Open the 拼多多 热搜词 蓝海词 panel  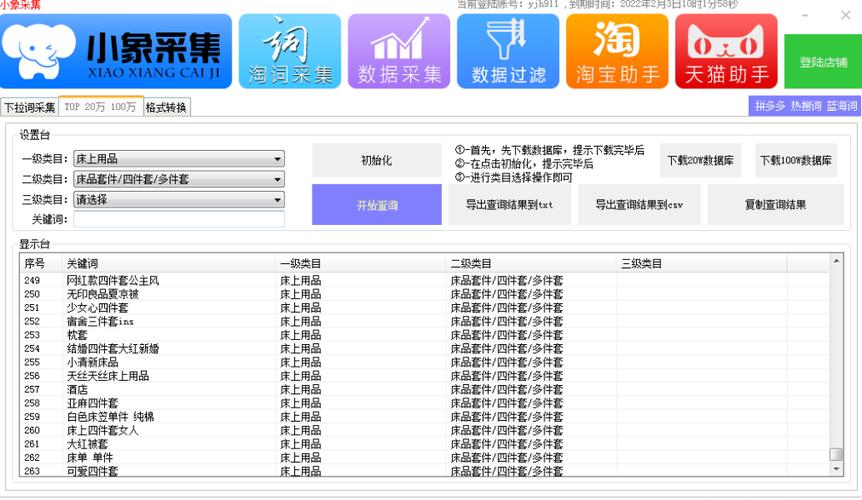pyautogui.click(x=805, y=105)
